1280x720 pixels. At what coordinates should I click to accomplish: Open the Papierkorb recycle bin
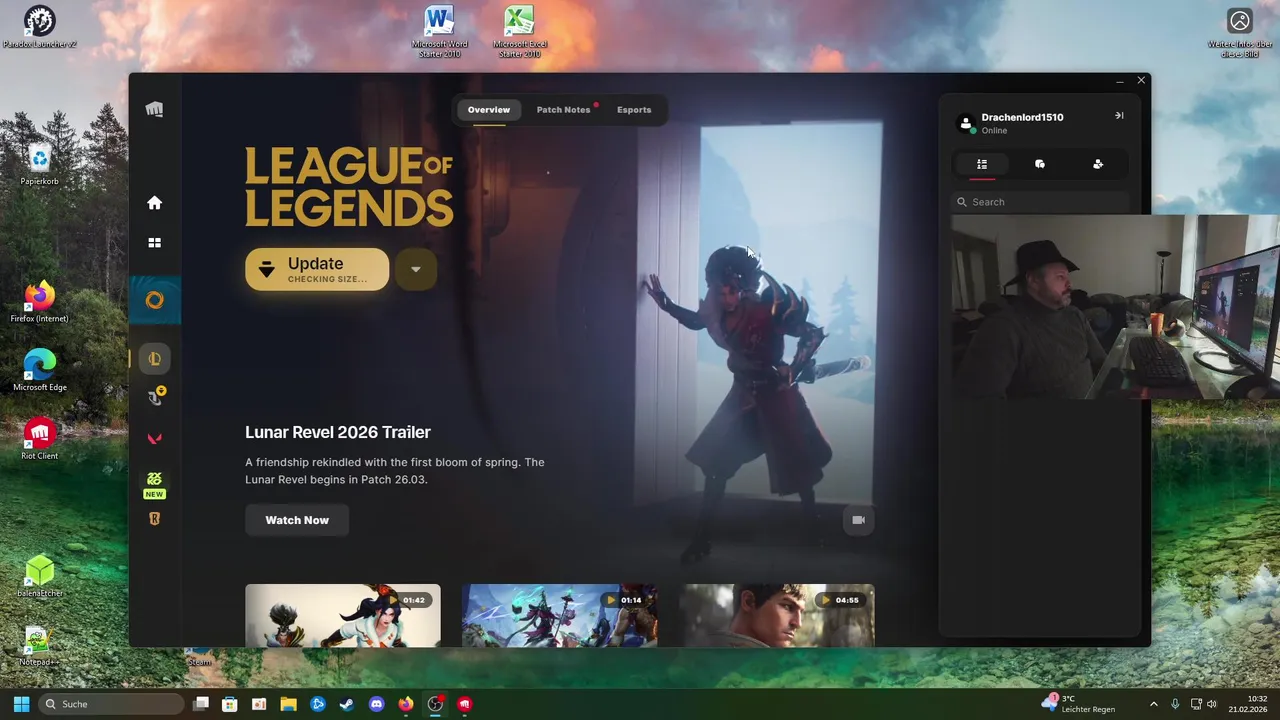coord(40,164)
